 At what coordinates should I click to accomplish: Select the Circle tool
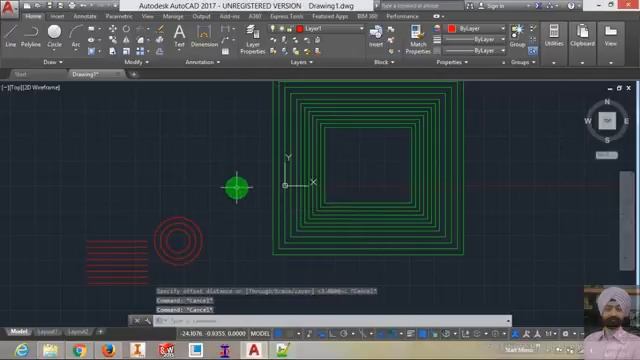[x=54, y=36]
